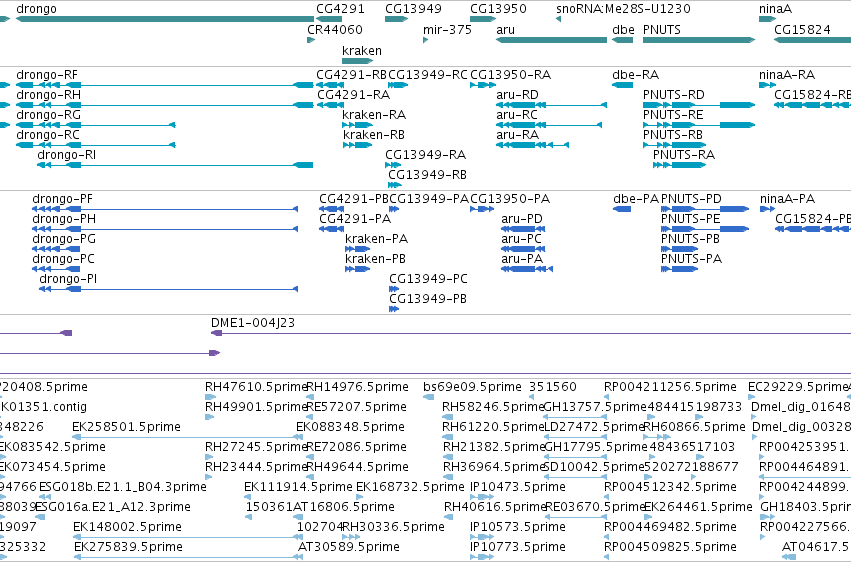
Task: Select CG4291-RA transcript
Action: [330, 105]
